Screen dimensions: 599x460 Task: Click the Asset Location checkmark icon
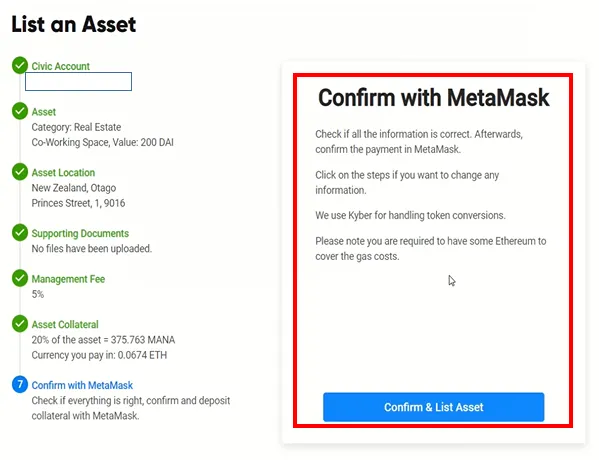(20, 172)
